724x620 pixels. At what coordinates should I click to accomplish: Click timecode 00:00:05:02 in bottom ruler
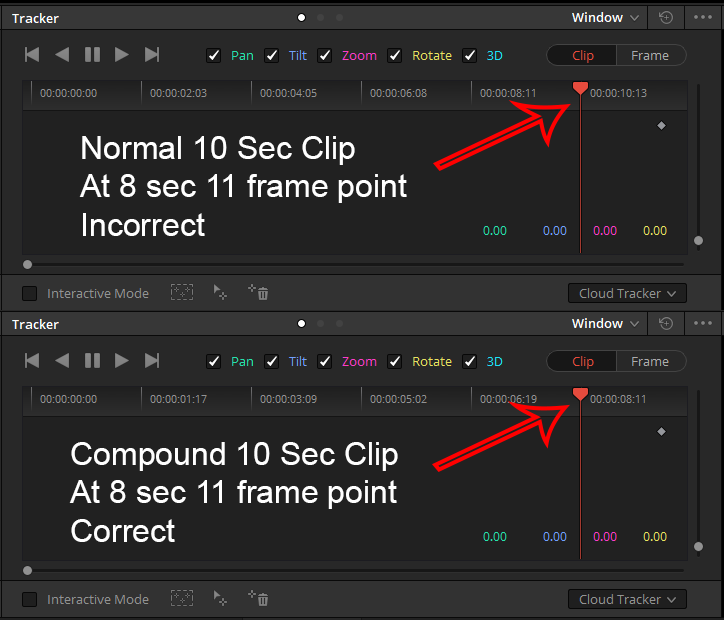tap(398, 399)
